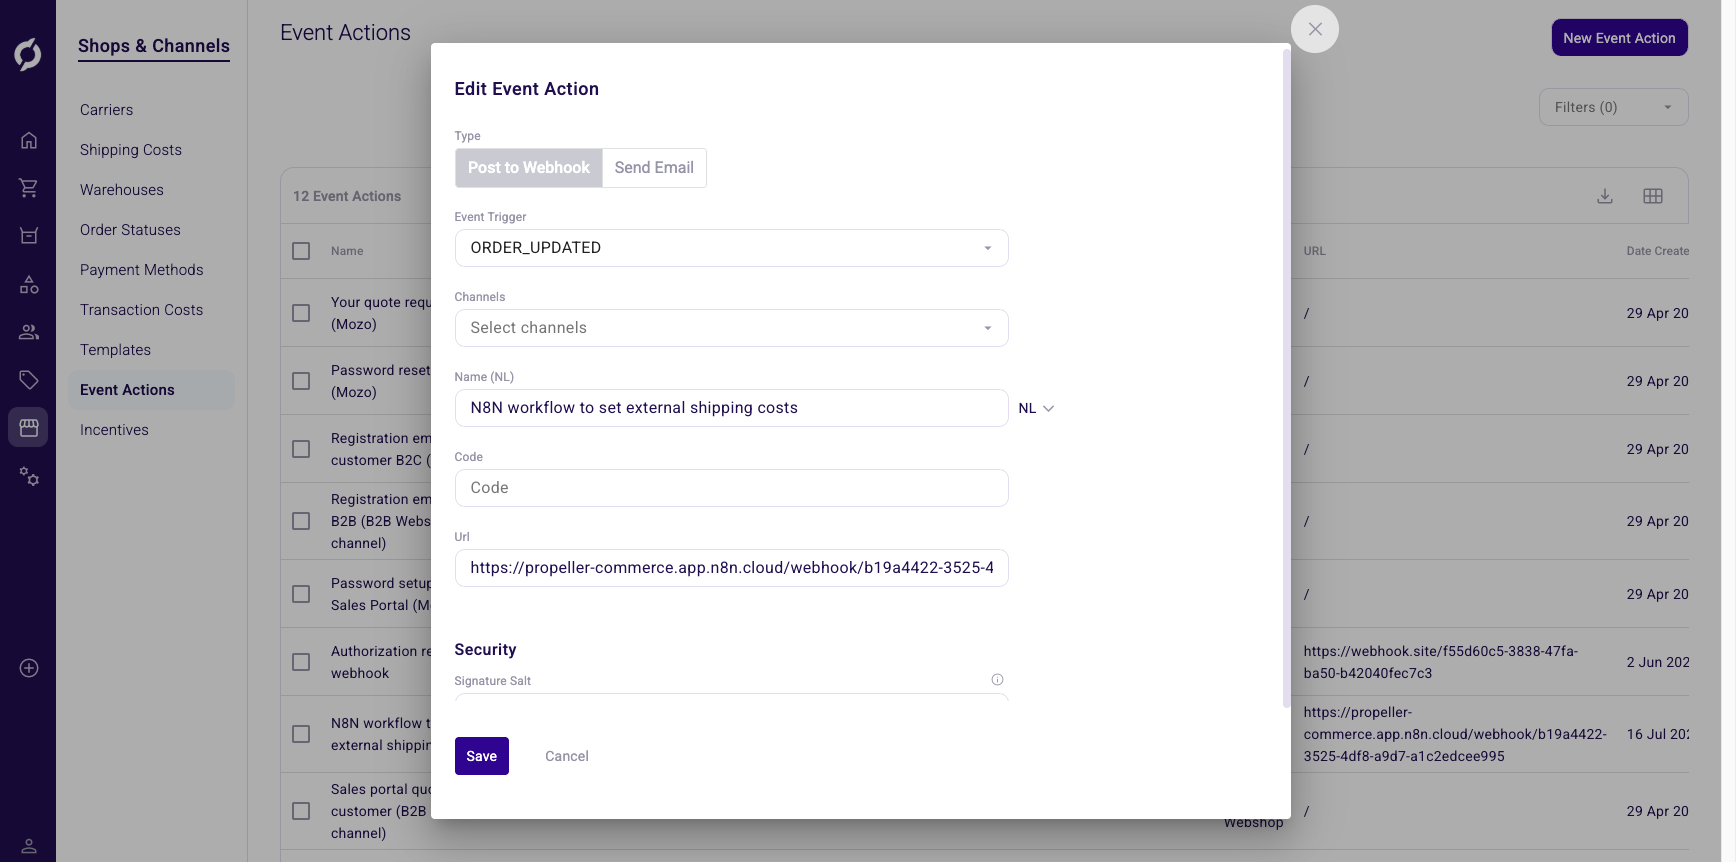Open the shopping cart icon in sidebar
This screenshot has height=862, width=1736.
29,187
